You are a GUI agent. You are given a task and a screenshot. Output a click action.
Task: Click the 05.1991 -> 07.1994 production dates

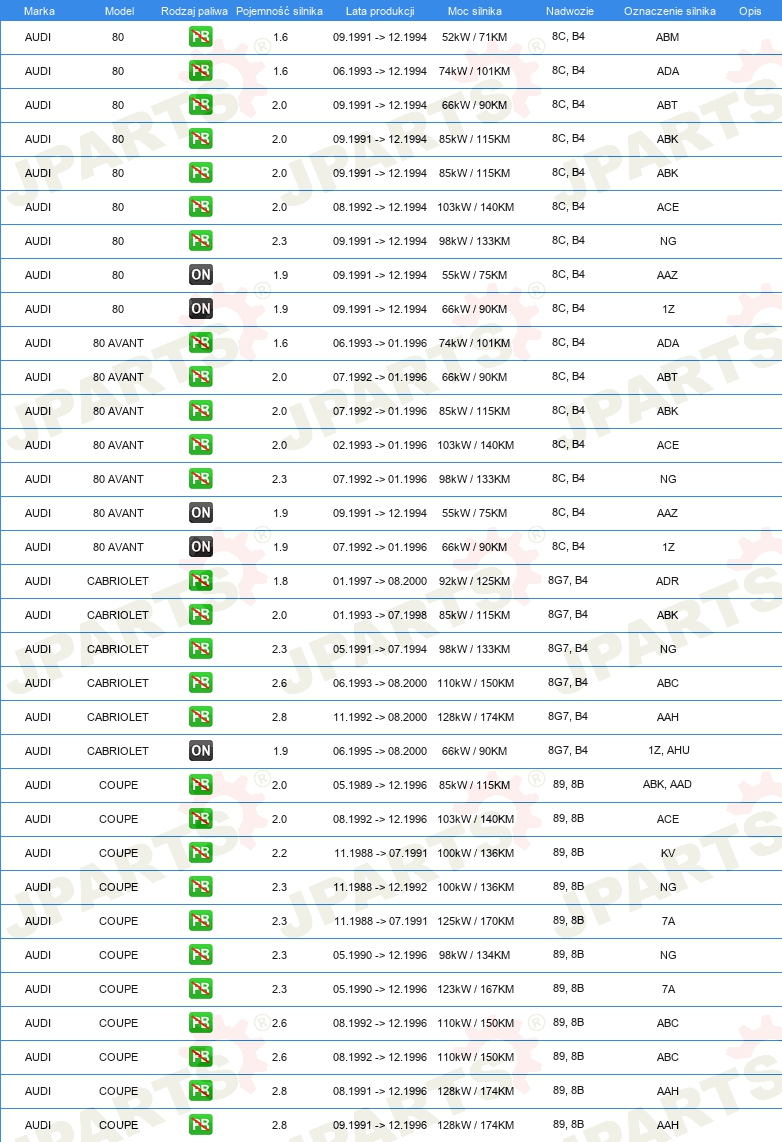(x=380, y=649)
